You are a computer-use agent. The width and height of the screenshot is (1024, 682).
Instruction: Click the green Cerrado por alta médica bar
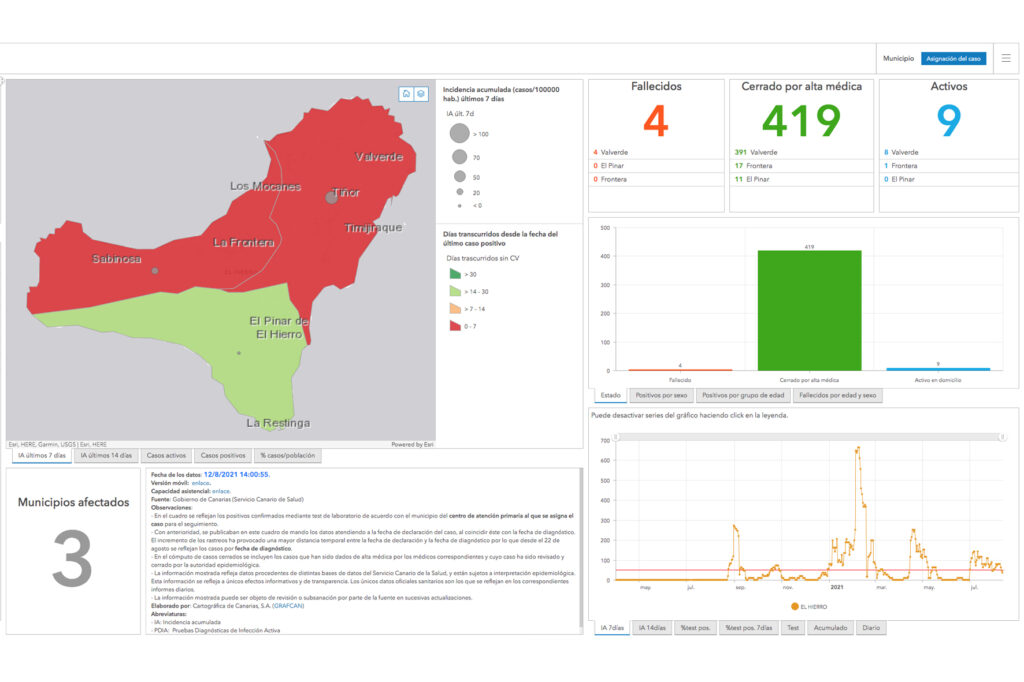click(x=808, y=310)
